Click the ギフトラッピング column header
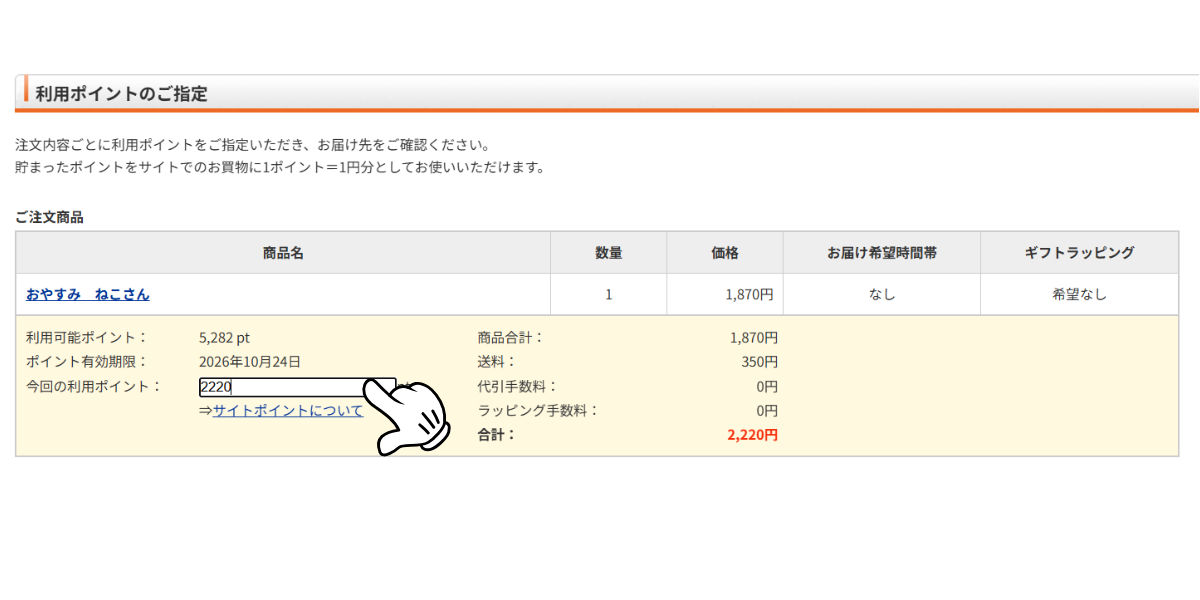 [1079, 252]
